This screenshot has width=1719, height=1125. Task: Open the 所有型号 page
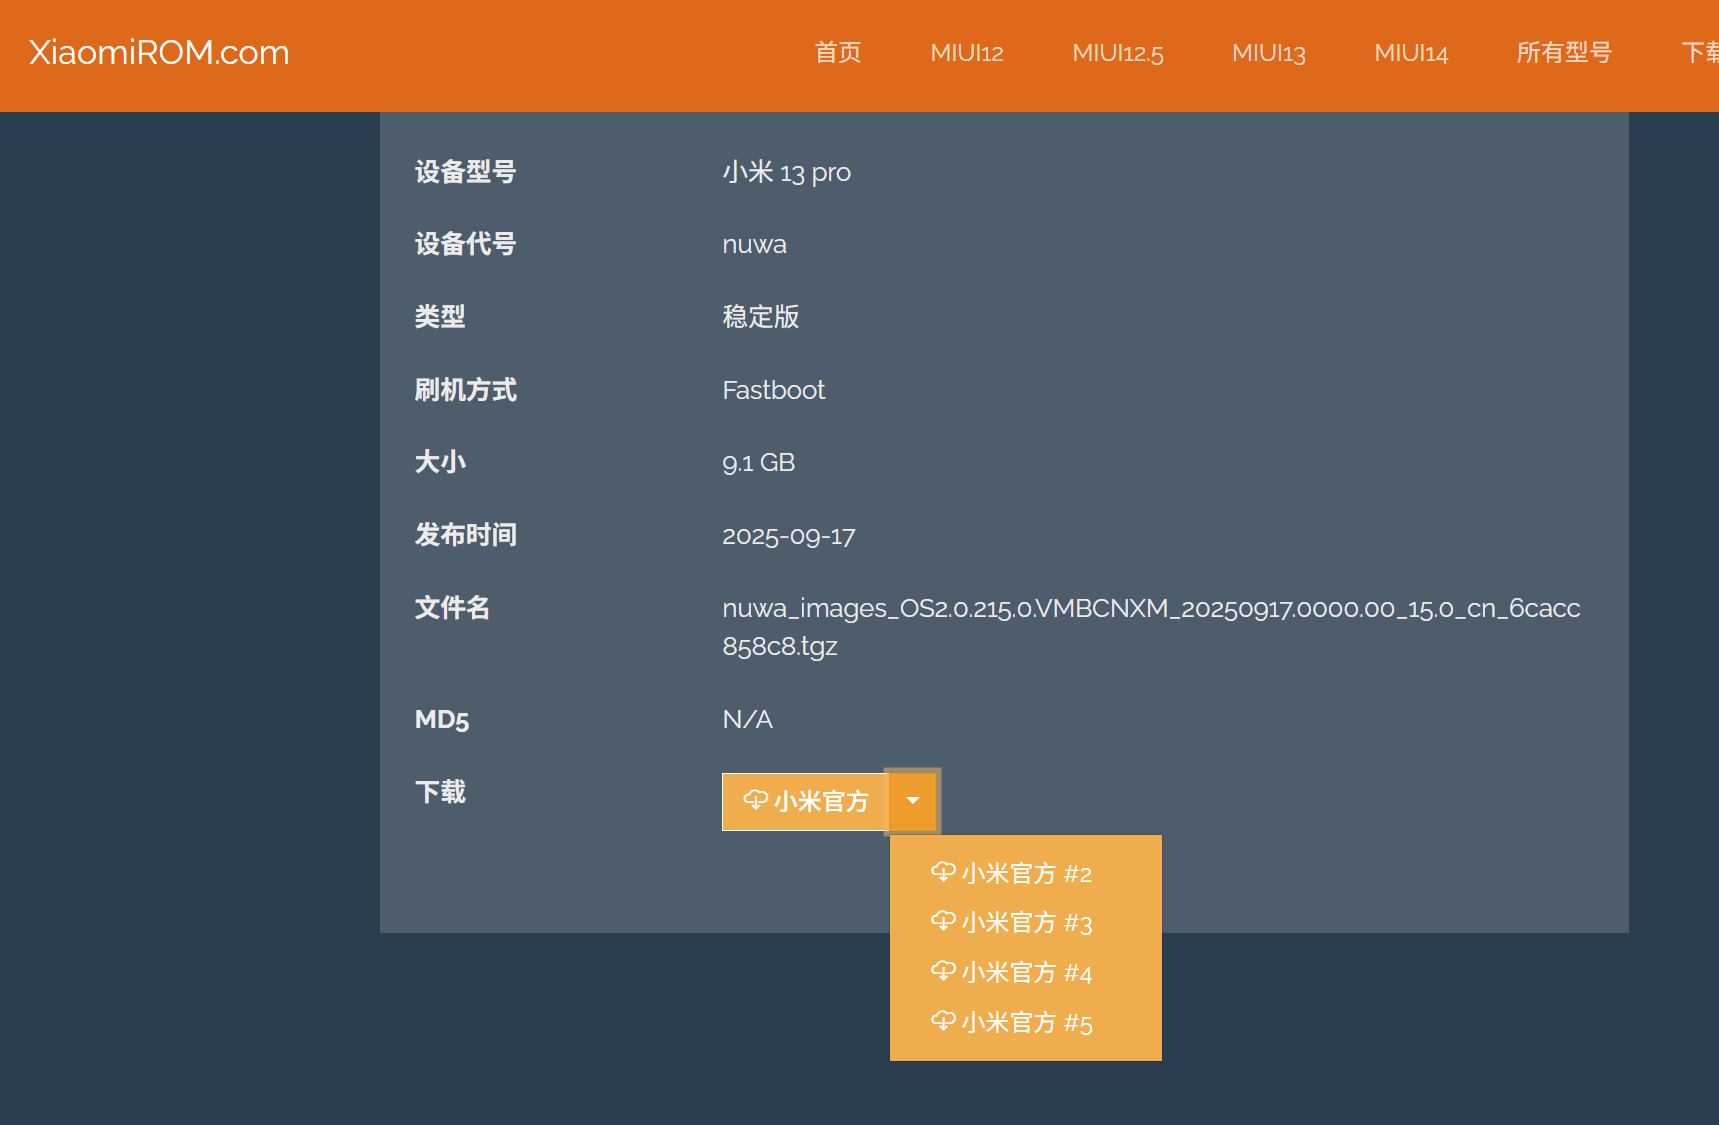coord(1564,53)
